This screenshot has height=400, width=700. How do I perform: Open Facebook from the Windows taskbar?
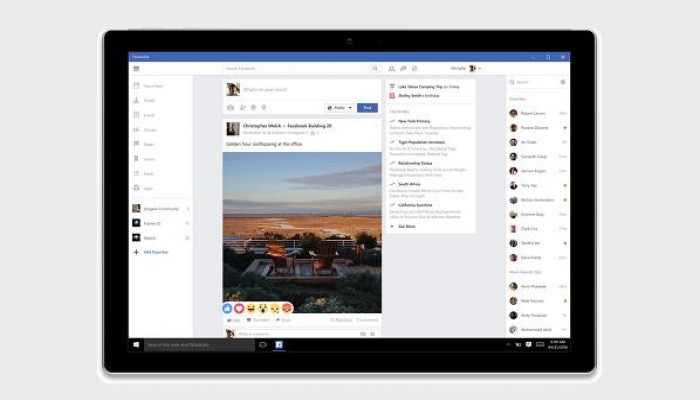[x=279, y=344]
